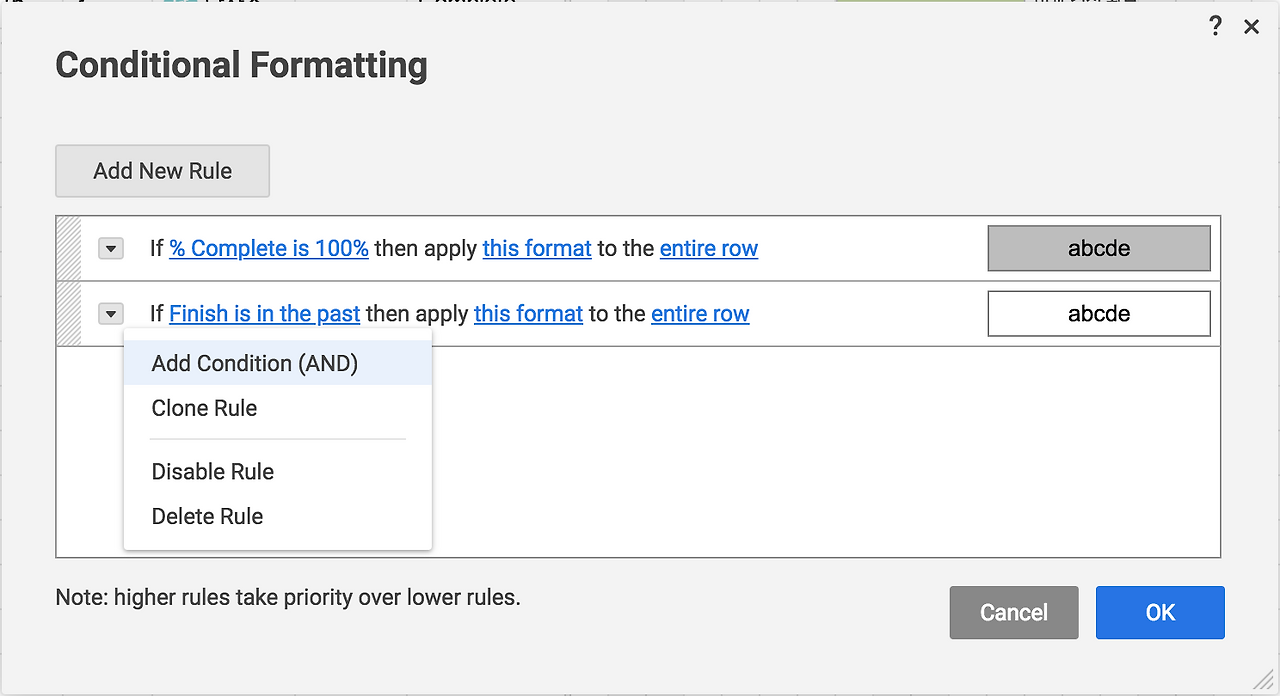This screenshot has height=696, width=1280.
Task: Collapse dropdown arrow for Finish rule
Action: (110, 314)
